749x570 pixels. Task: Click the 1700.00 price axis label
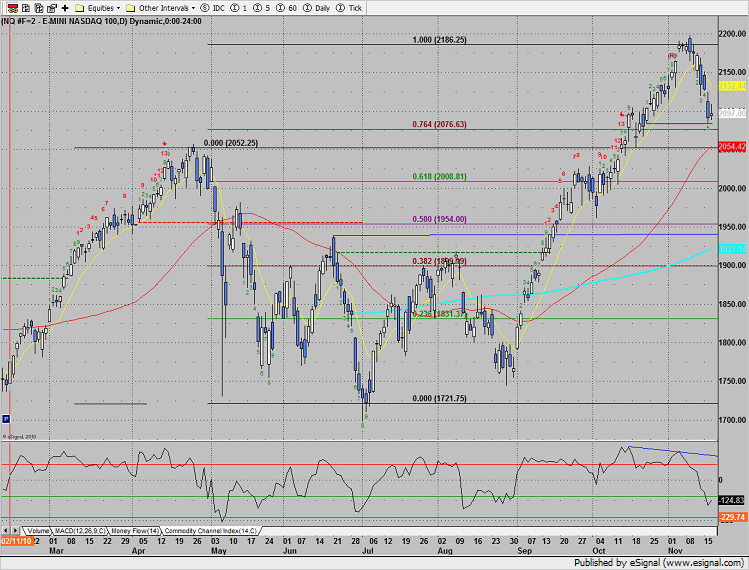[x=732, y=420]
